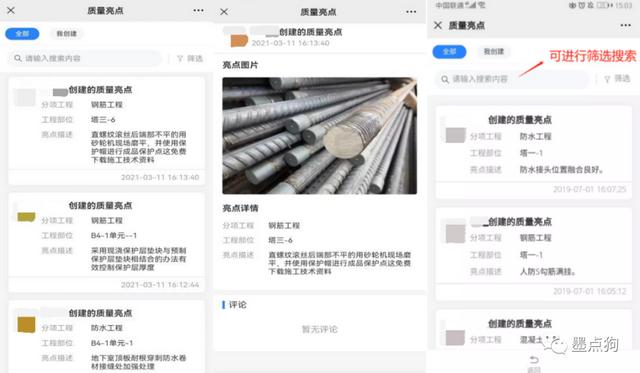640x373 pixels.
Task: Click search magnifier icon on left screen
Action: click(18, 58)
